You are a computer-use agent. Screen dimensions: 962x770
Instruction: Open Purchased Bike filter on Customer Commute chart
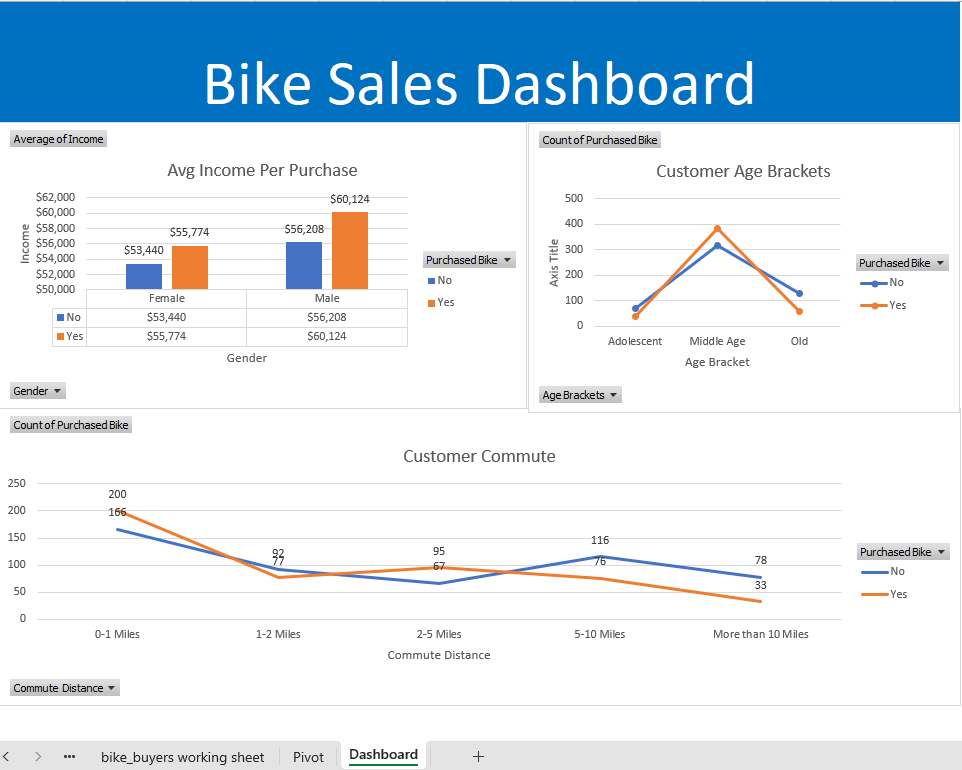pos(902,551)
